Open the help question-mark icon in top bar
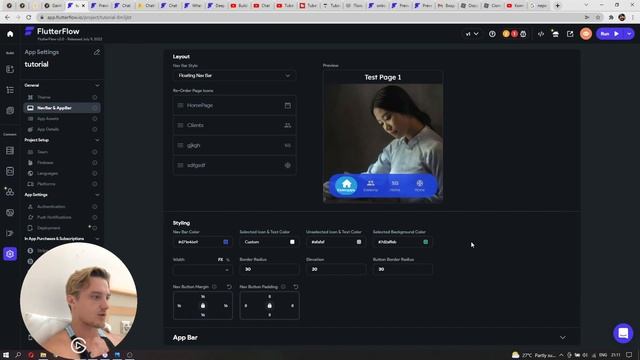 pos(492,34)
